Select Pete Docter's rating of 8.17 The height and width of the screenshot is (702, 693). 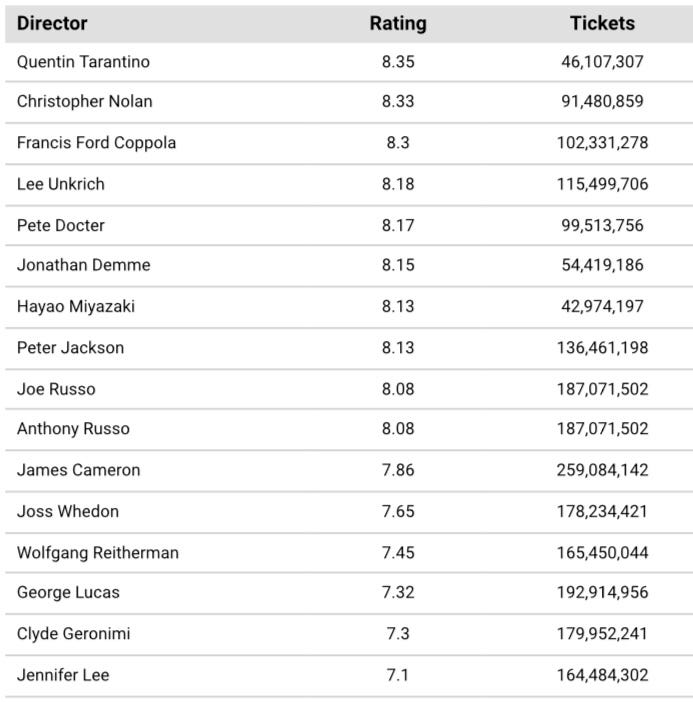tap(397, 225)
